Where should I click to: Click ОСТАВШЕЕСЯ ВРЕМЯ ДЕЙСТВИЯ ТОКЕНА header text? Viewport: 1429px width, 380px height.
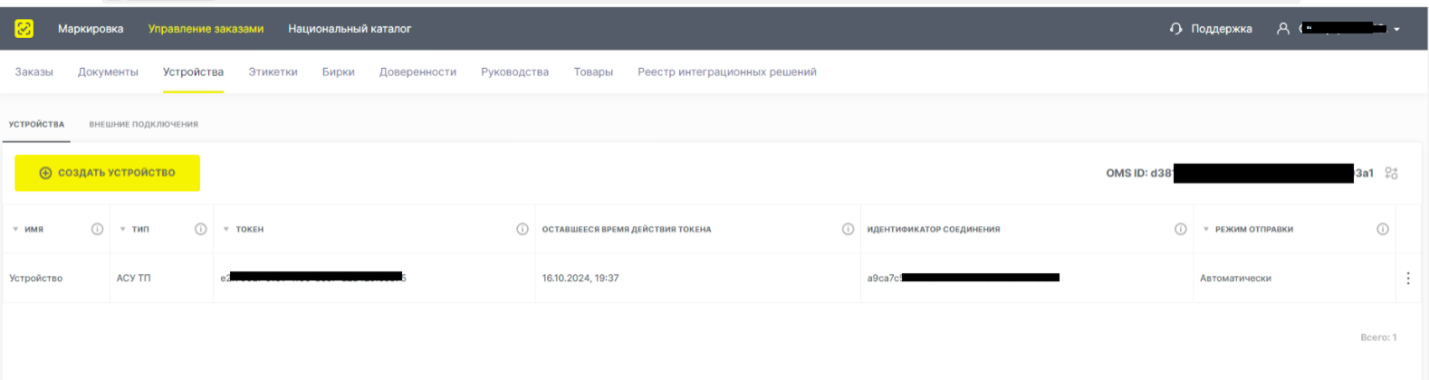tap(626, 229)
